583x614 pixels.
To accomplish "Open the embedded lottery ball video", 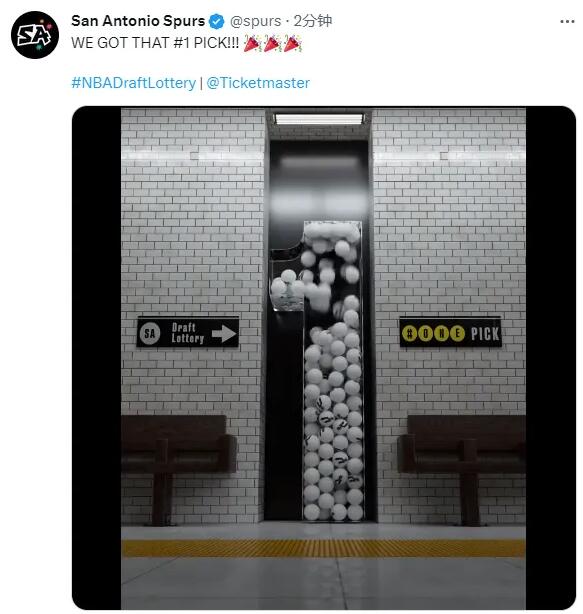I will point(323,358).
